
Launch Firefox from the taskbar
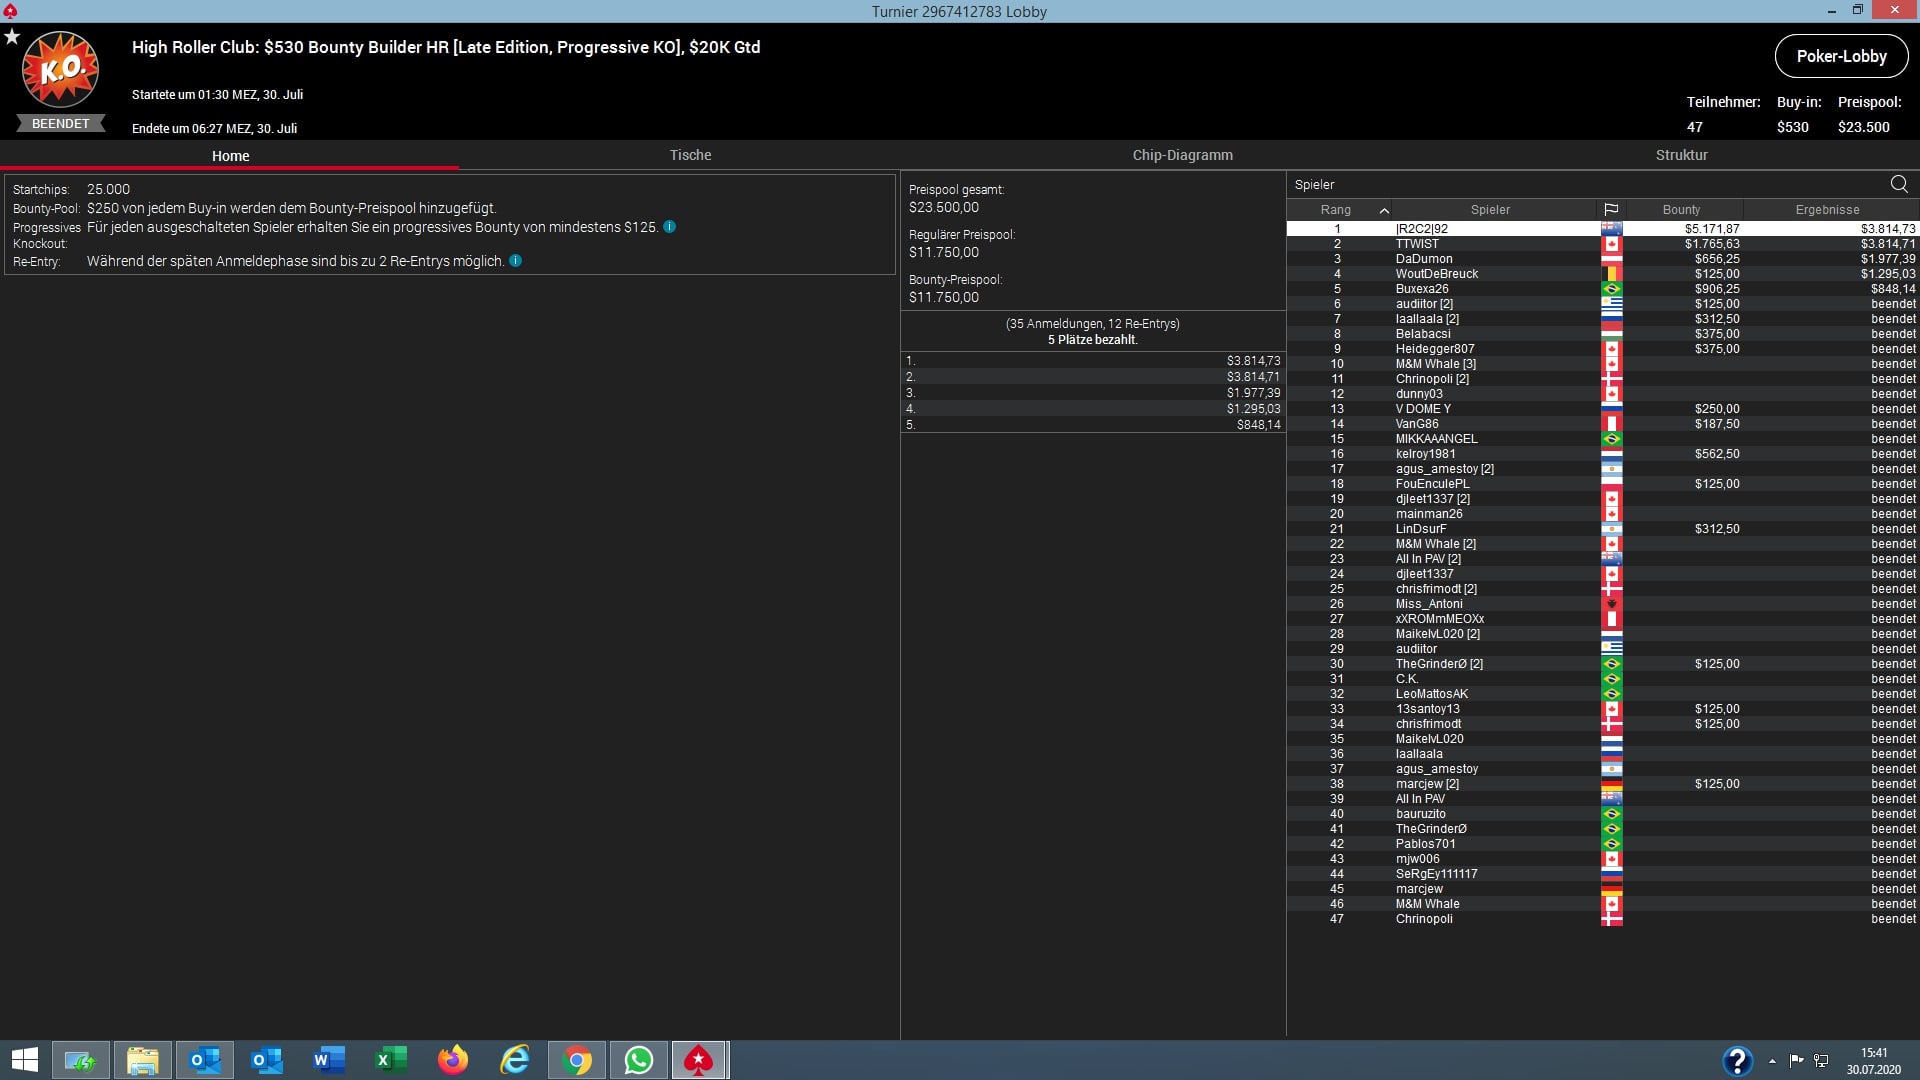(x=452, y=1060)
